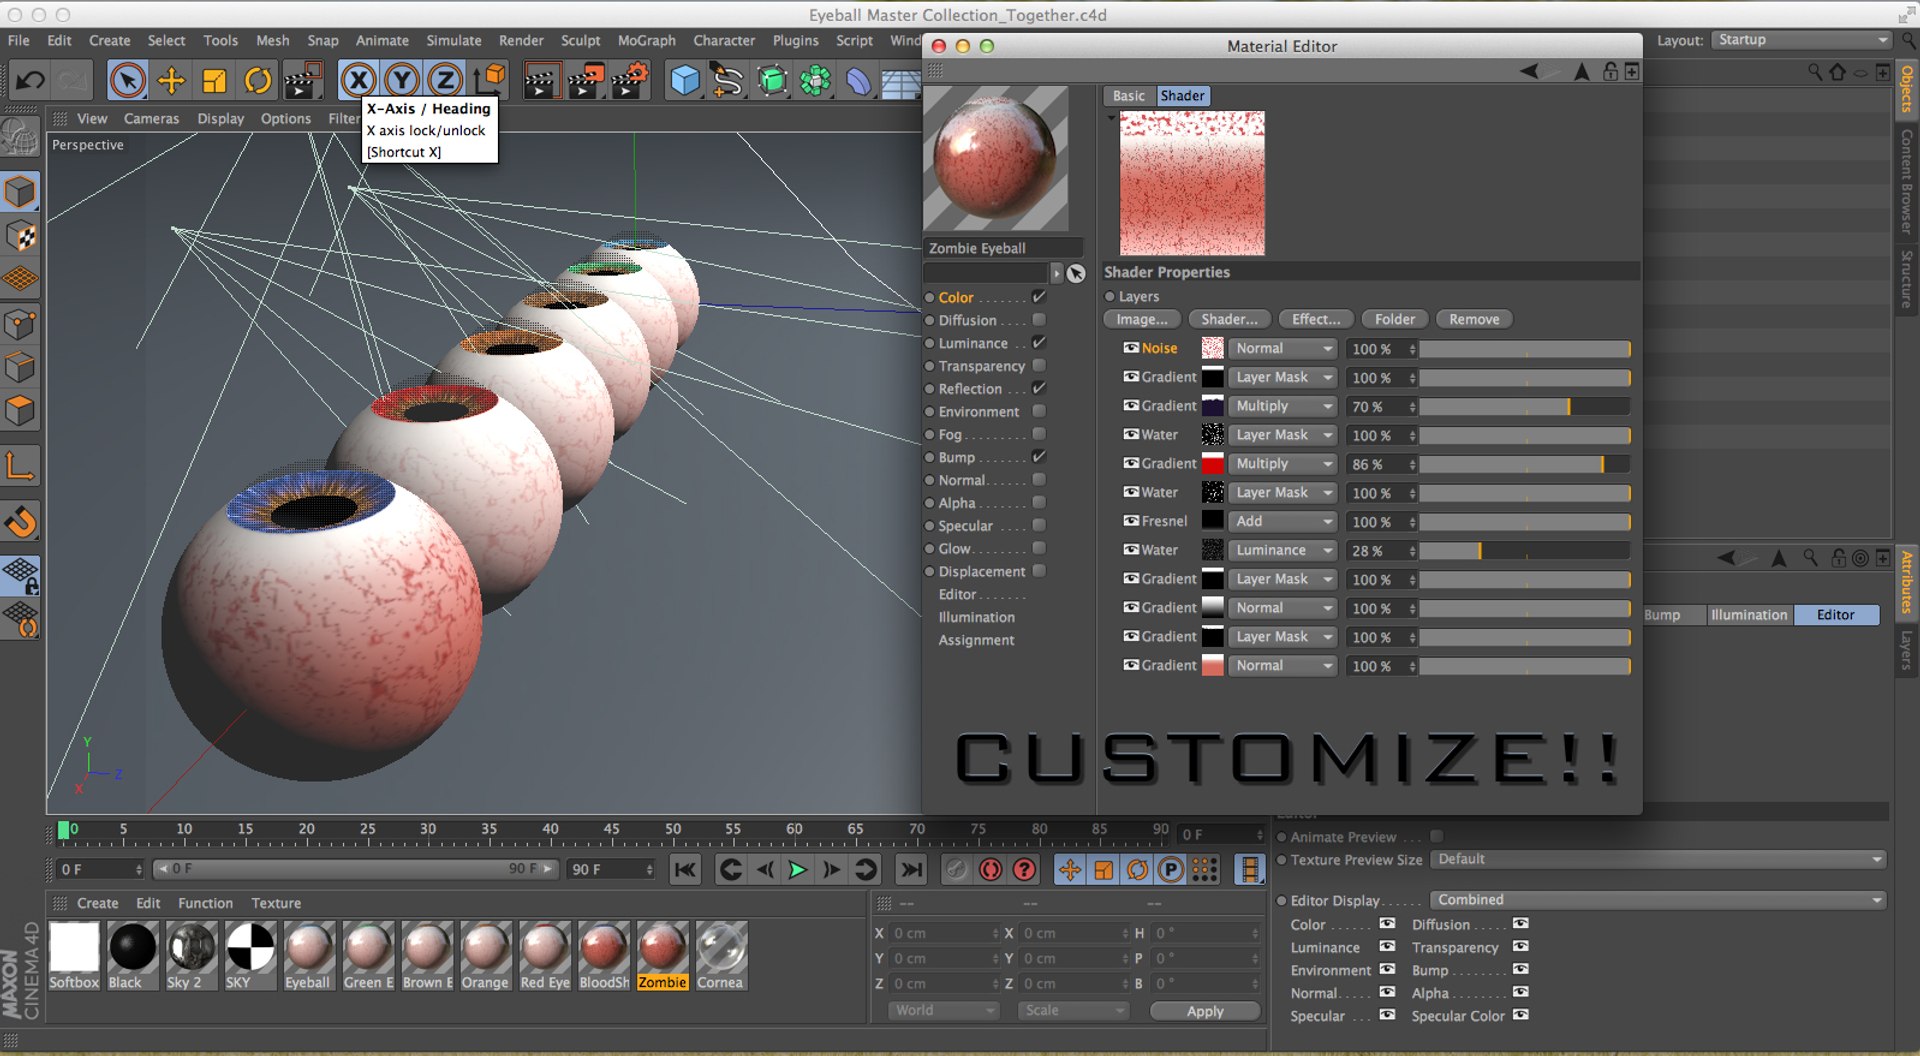Viewport: 1920px width, 1056px height.
Task: Select the Zombie material thumbnail
Action: 662,955
